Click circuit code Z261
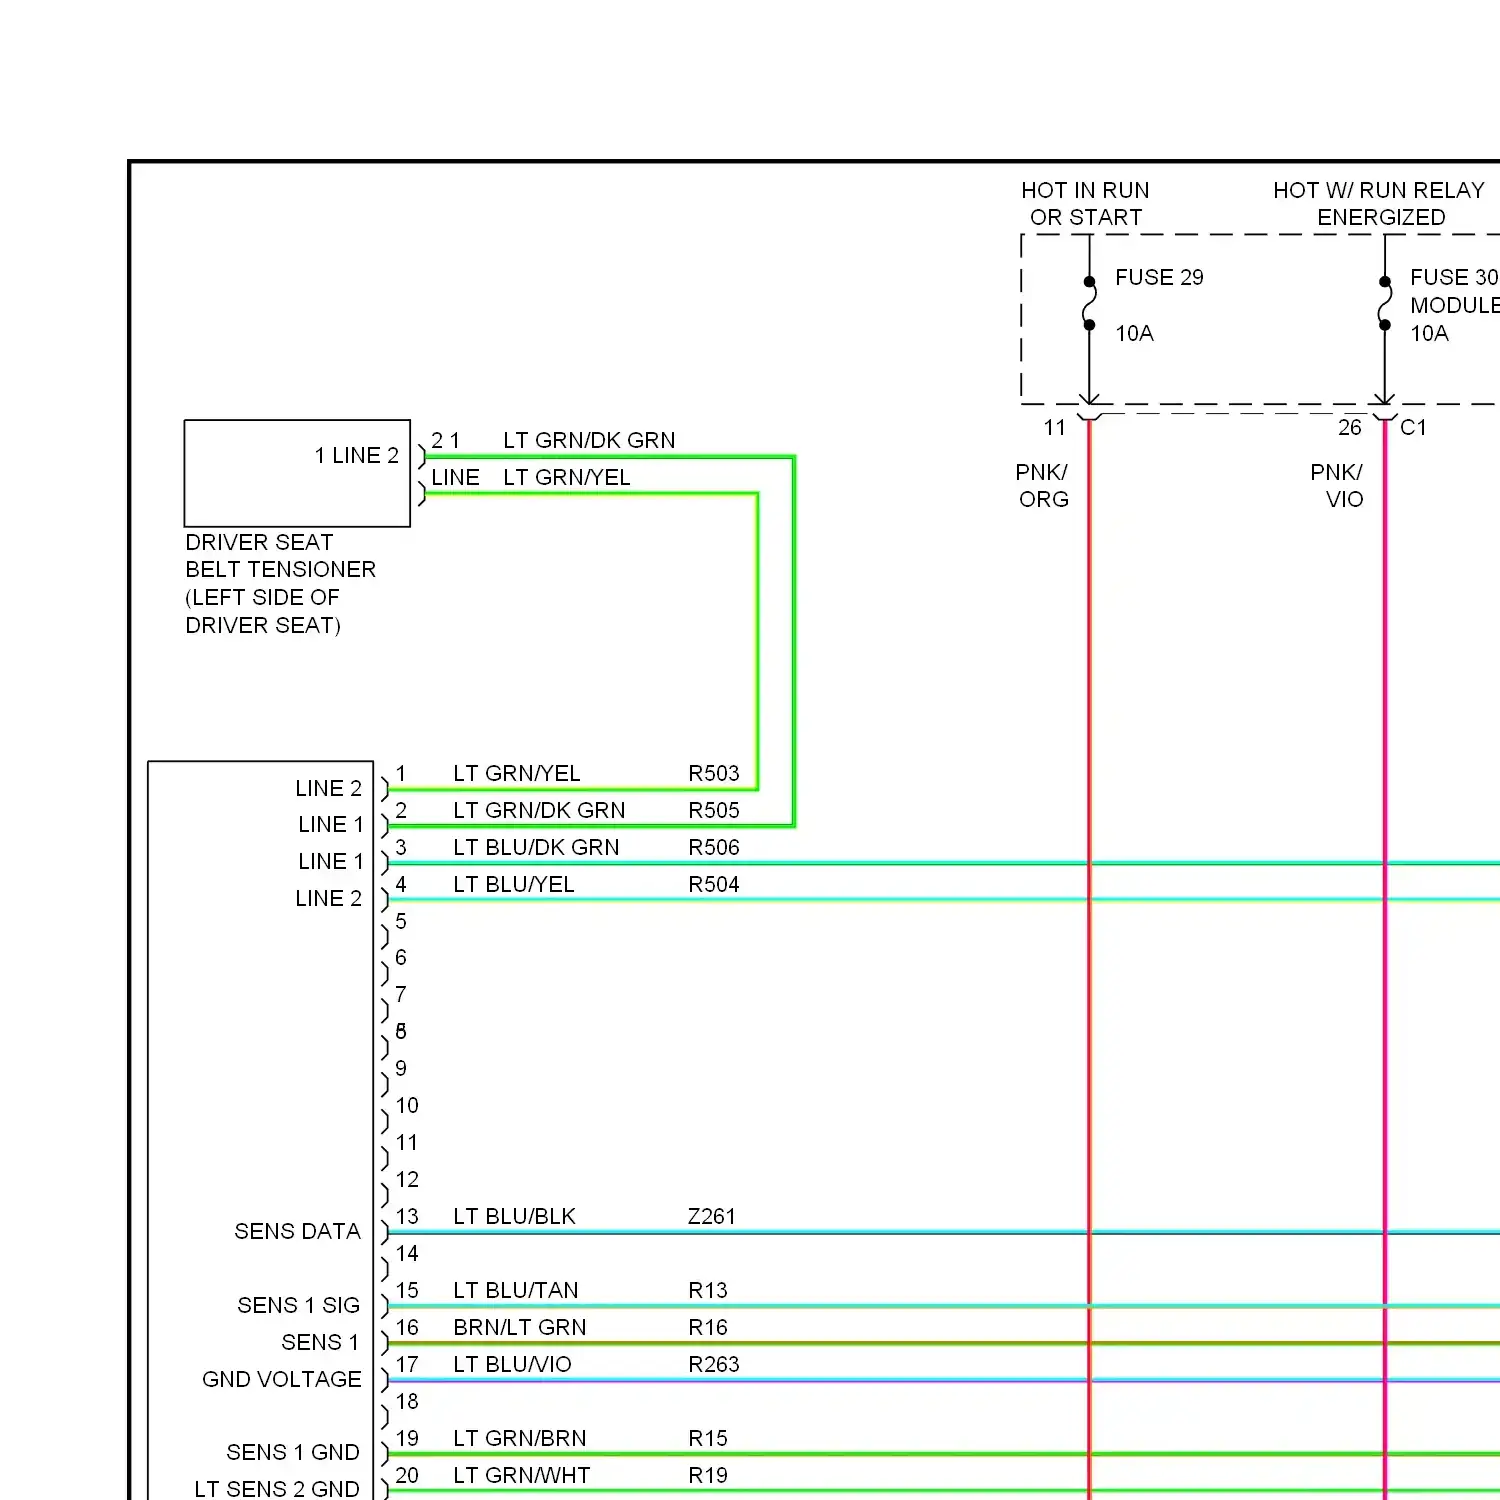The width and height of the screenshot is (1500, 1500). (712, 1216)
